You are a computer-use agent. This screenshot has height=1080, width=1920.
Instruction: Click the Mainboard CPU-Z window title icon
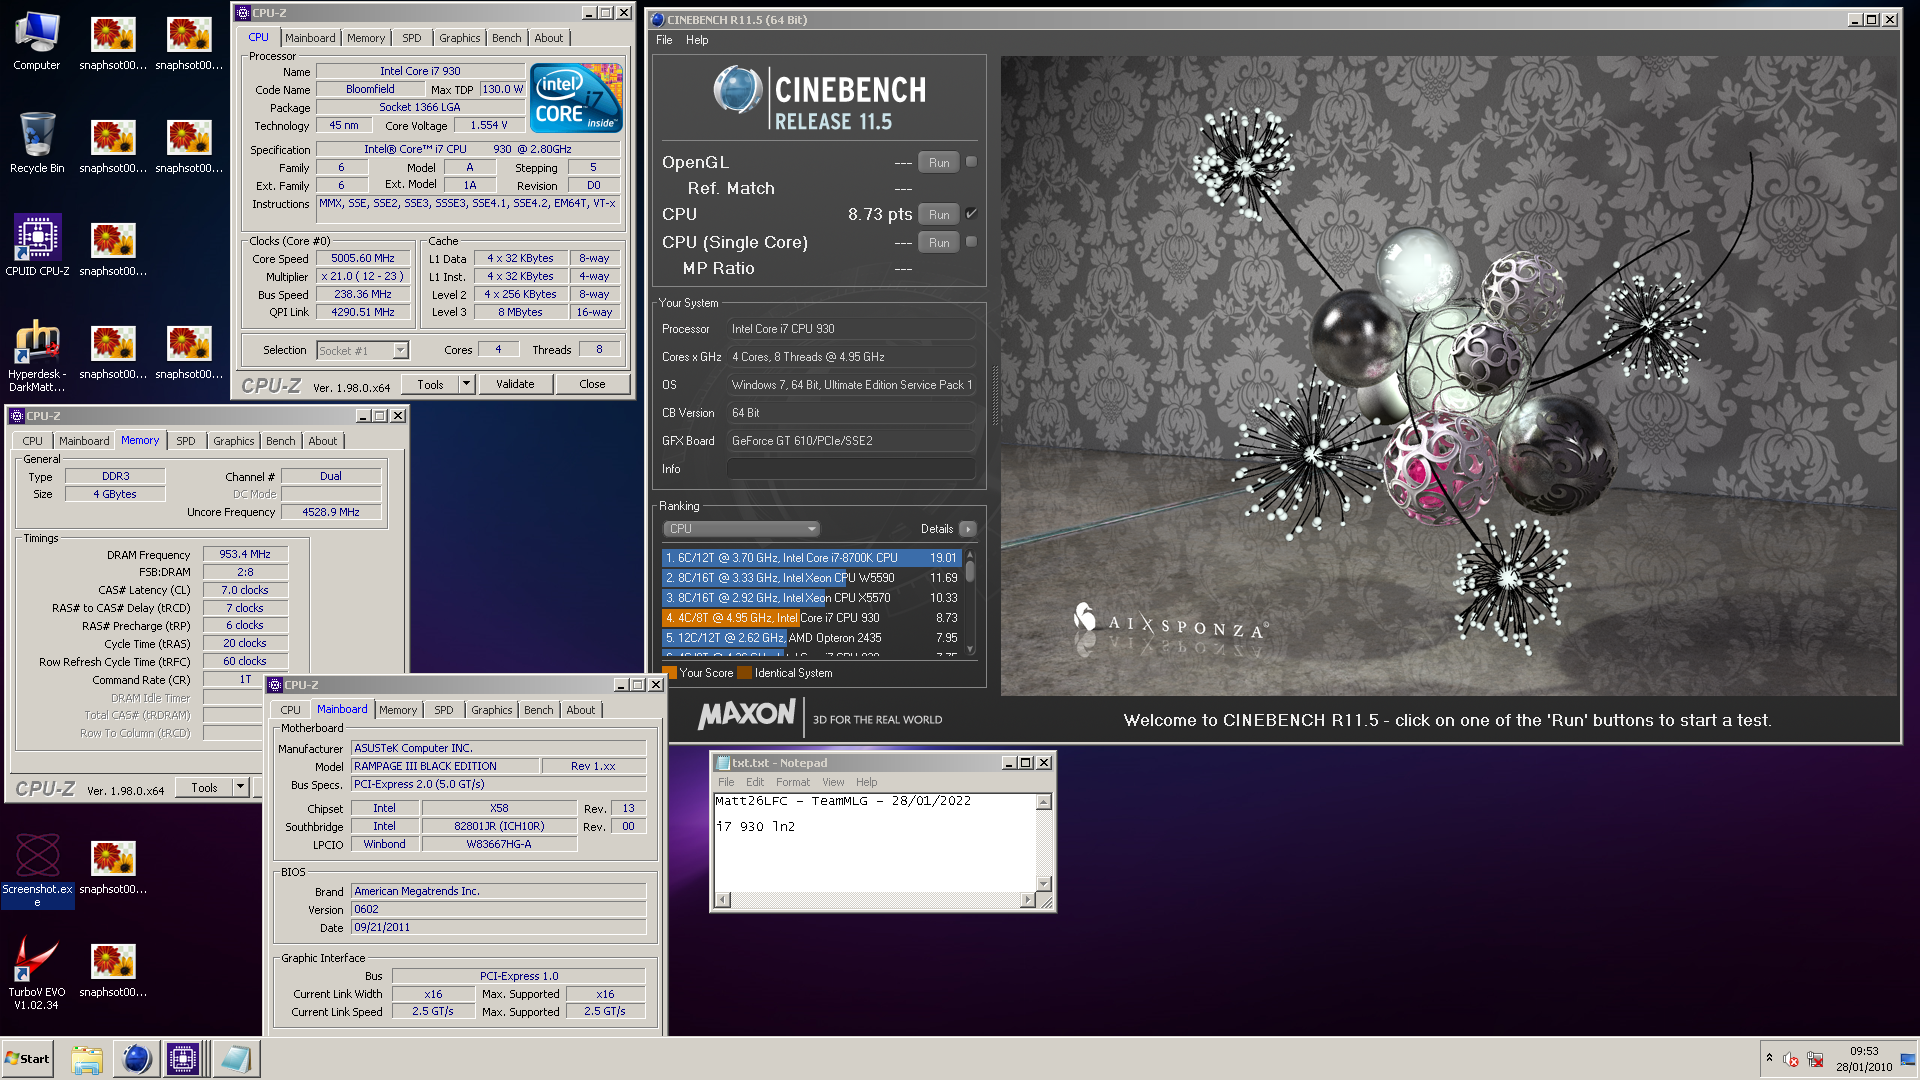coord(275,685)
